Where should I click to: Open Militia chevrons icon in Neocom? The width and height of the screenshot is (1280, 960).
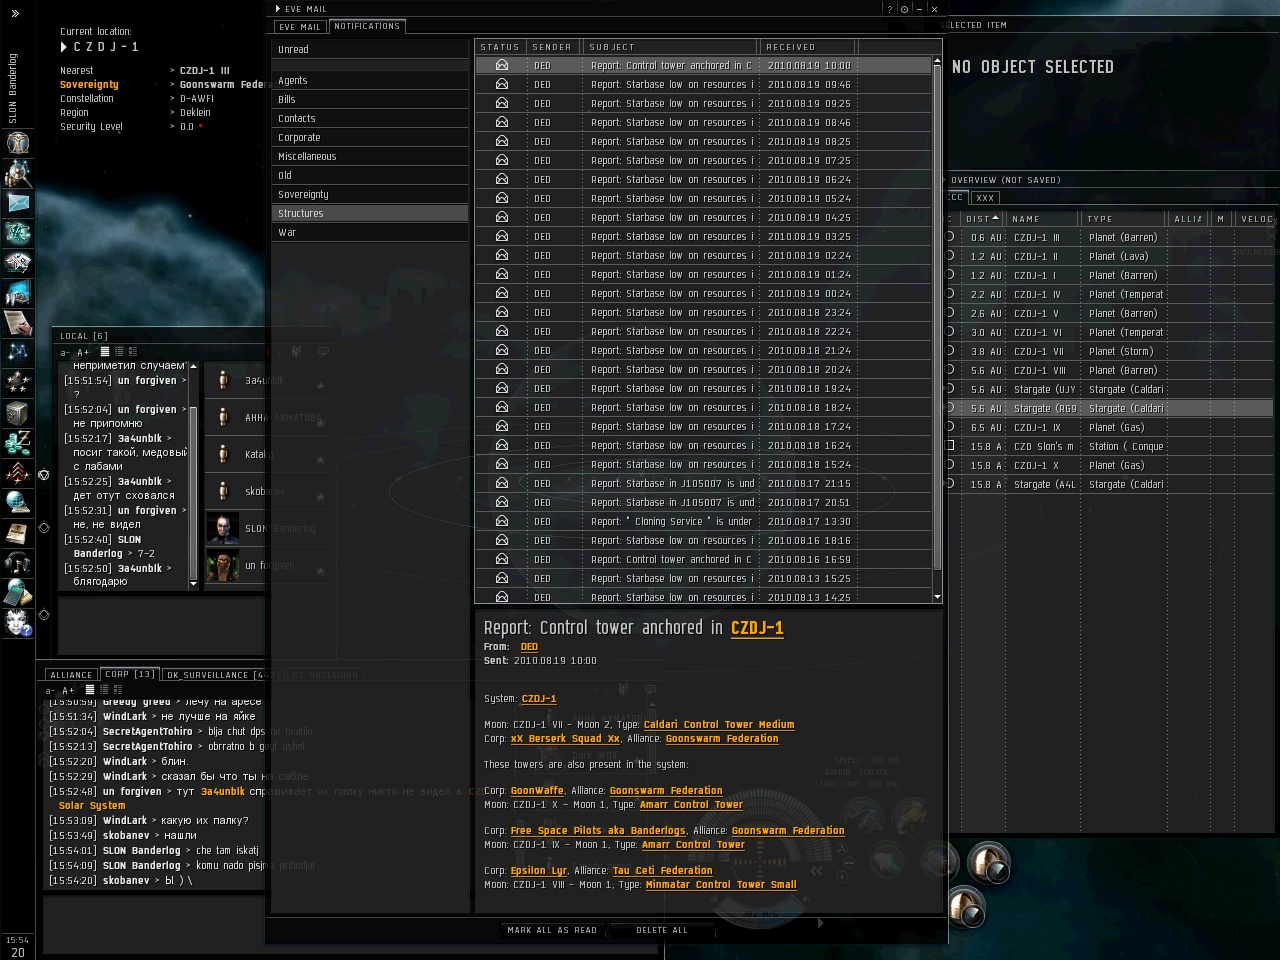pos(18,473)
